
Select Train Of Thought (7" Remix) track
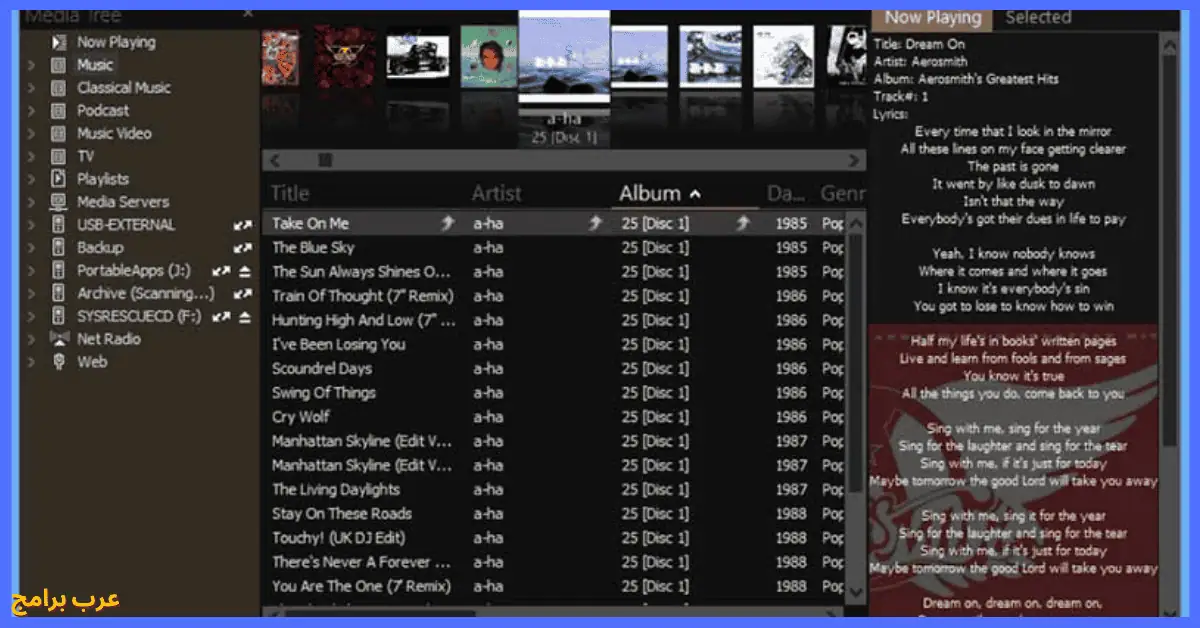[x=363, y=296]
